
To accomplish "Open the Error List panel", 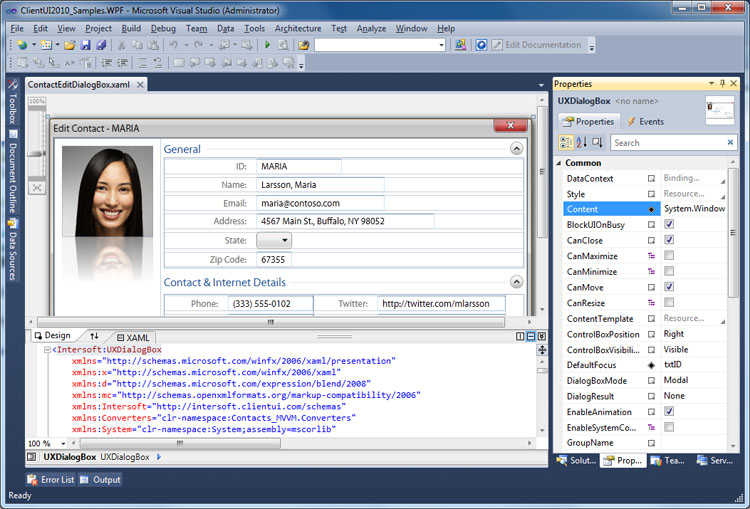I will coord(51,479).
